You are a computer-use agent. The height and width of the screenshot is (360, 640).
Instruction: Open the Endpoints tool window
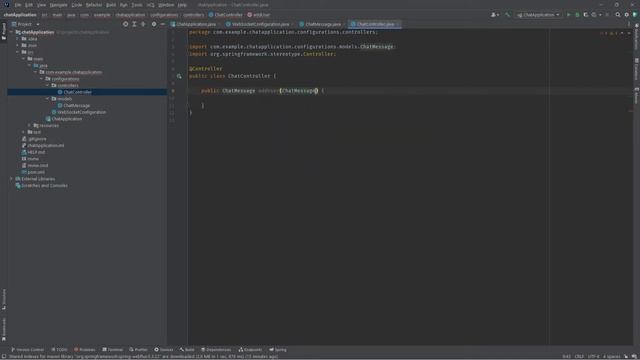[x=250, y=350]
